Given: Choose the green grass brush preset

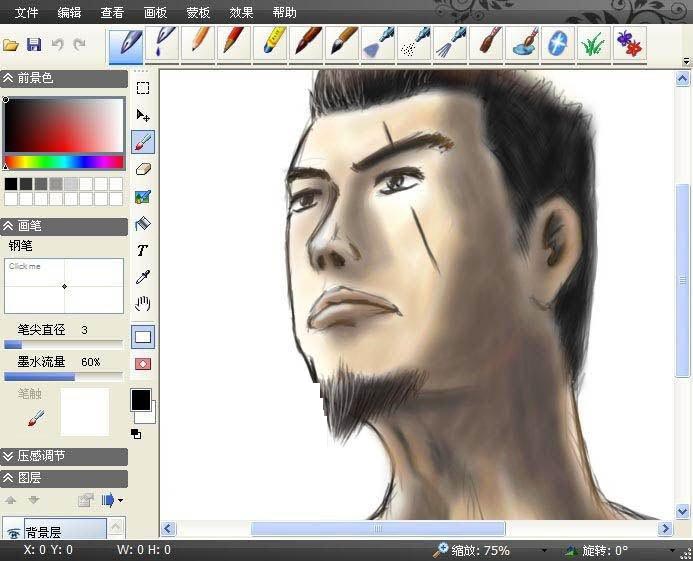Looking at the screenshot, I should [x=593, y=44].
